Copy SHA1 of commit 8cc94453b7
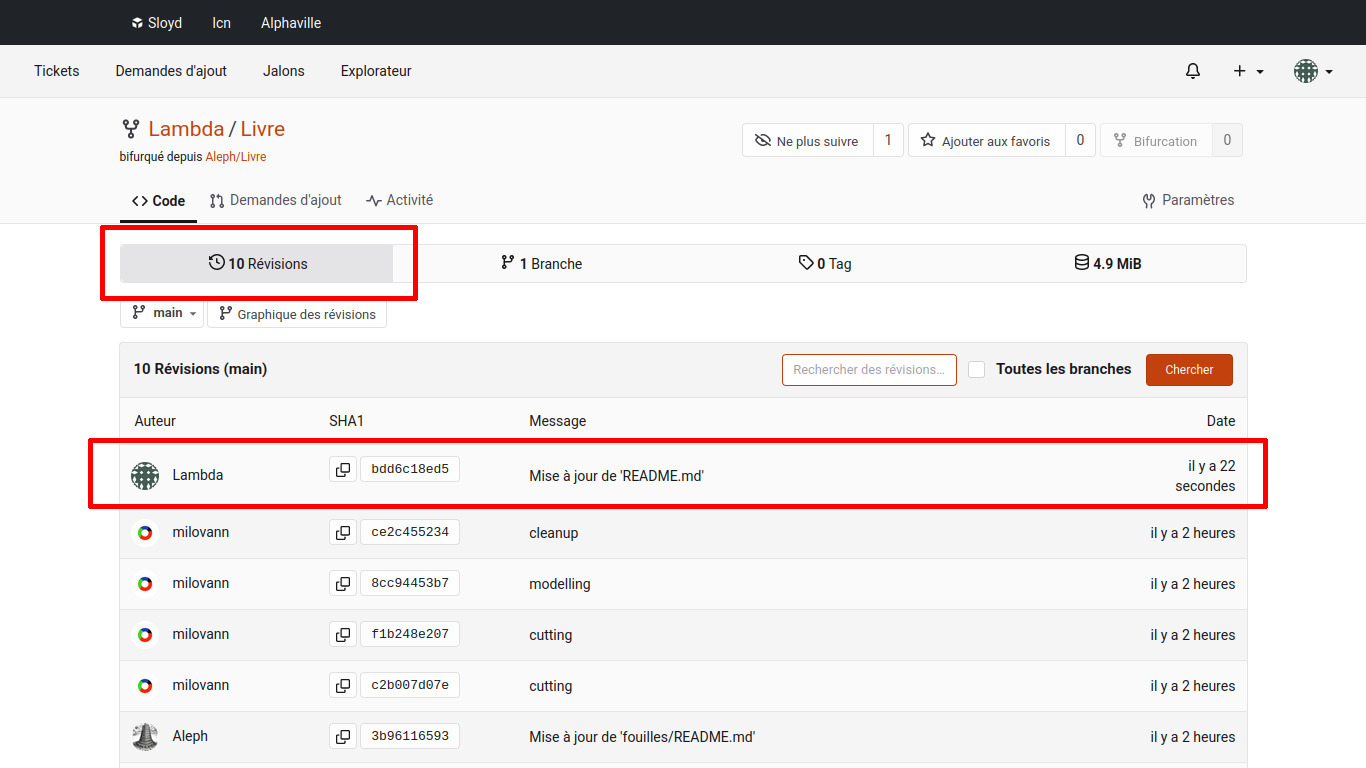1366x768 pixels. coord(343,583)
